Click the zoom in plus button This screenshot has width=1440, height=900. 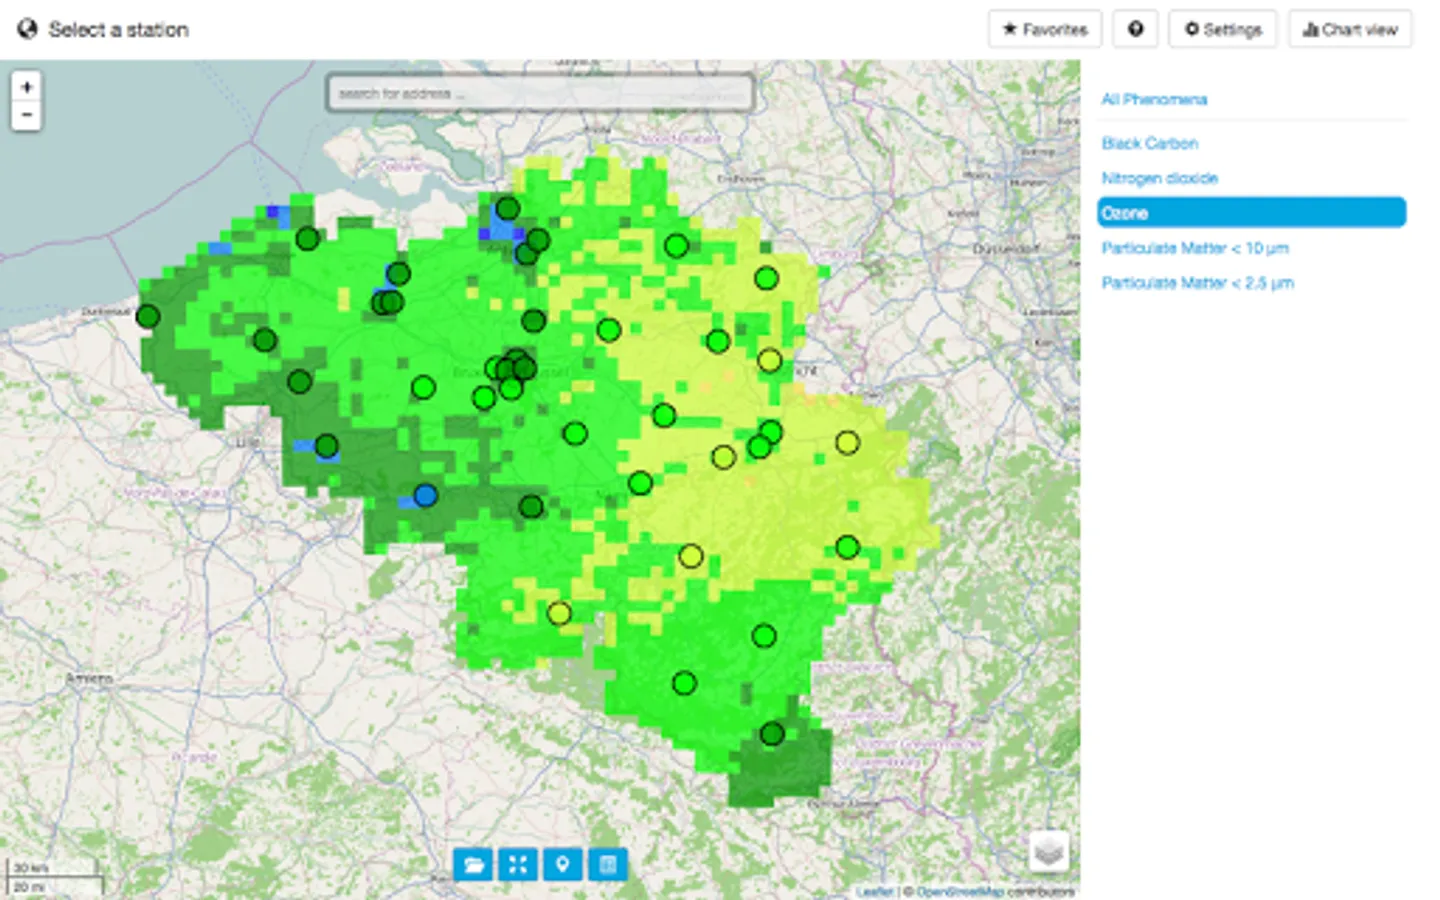click(27, 87)
